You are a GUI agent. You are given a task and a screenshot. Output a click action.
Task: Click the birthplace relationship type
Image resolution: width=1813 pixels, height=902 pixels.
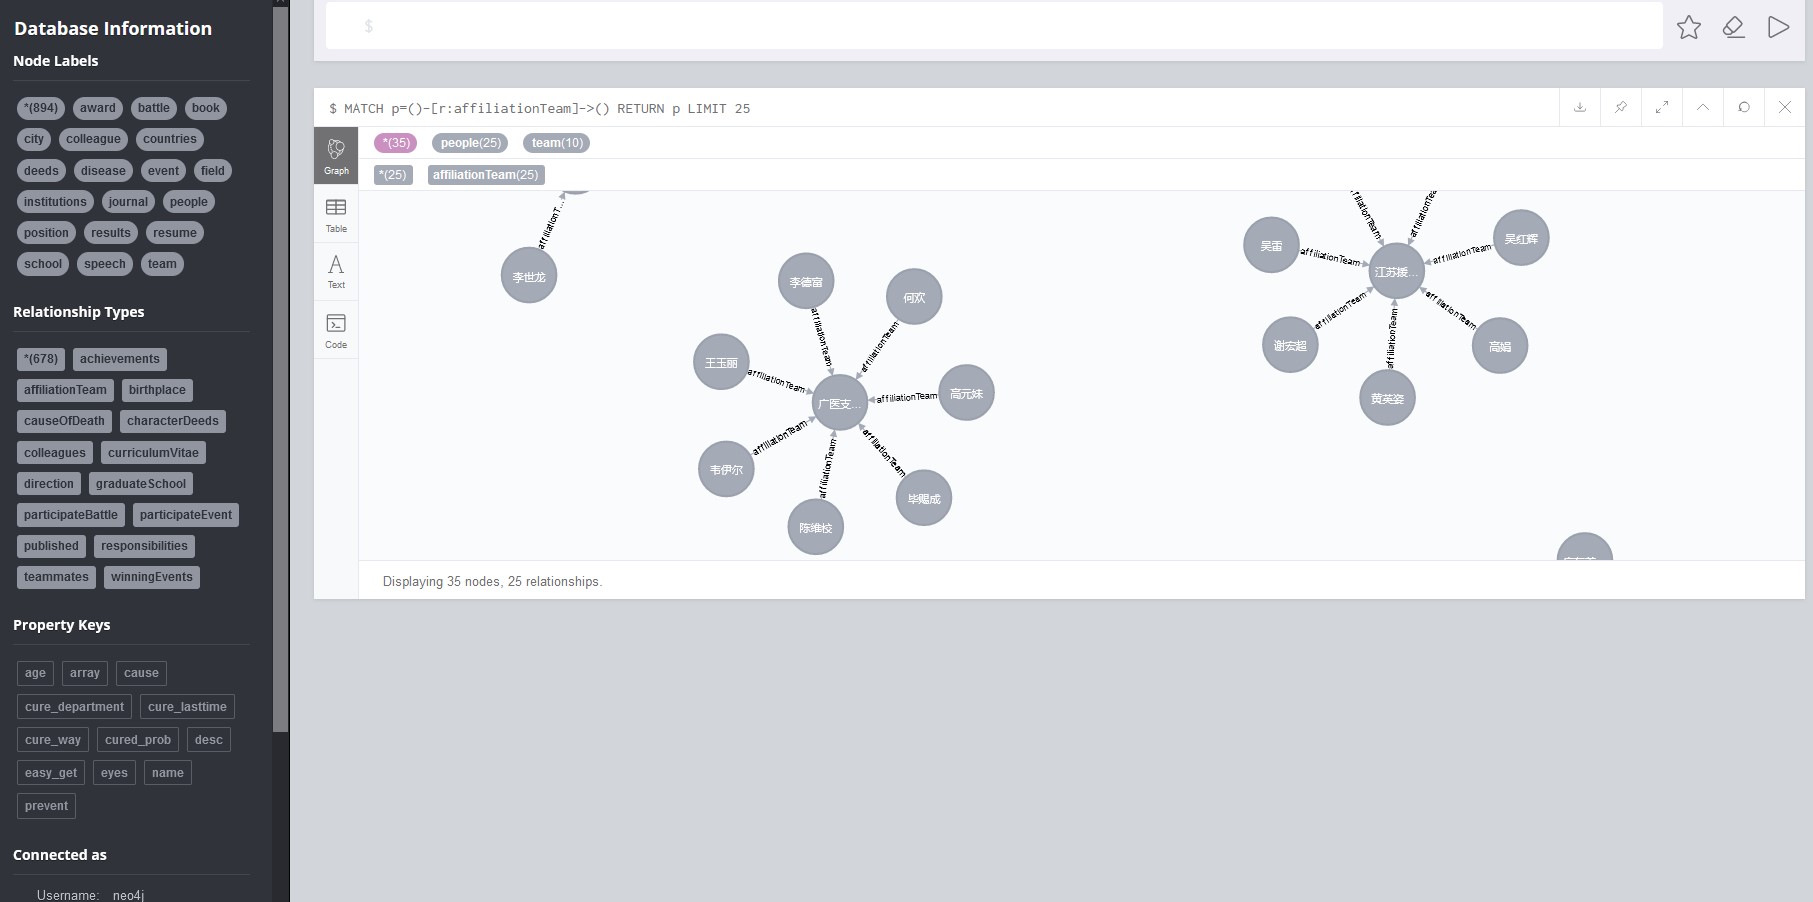click(157, 390)
